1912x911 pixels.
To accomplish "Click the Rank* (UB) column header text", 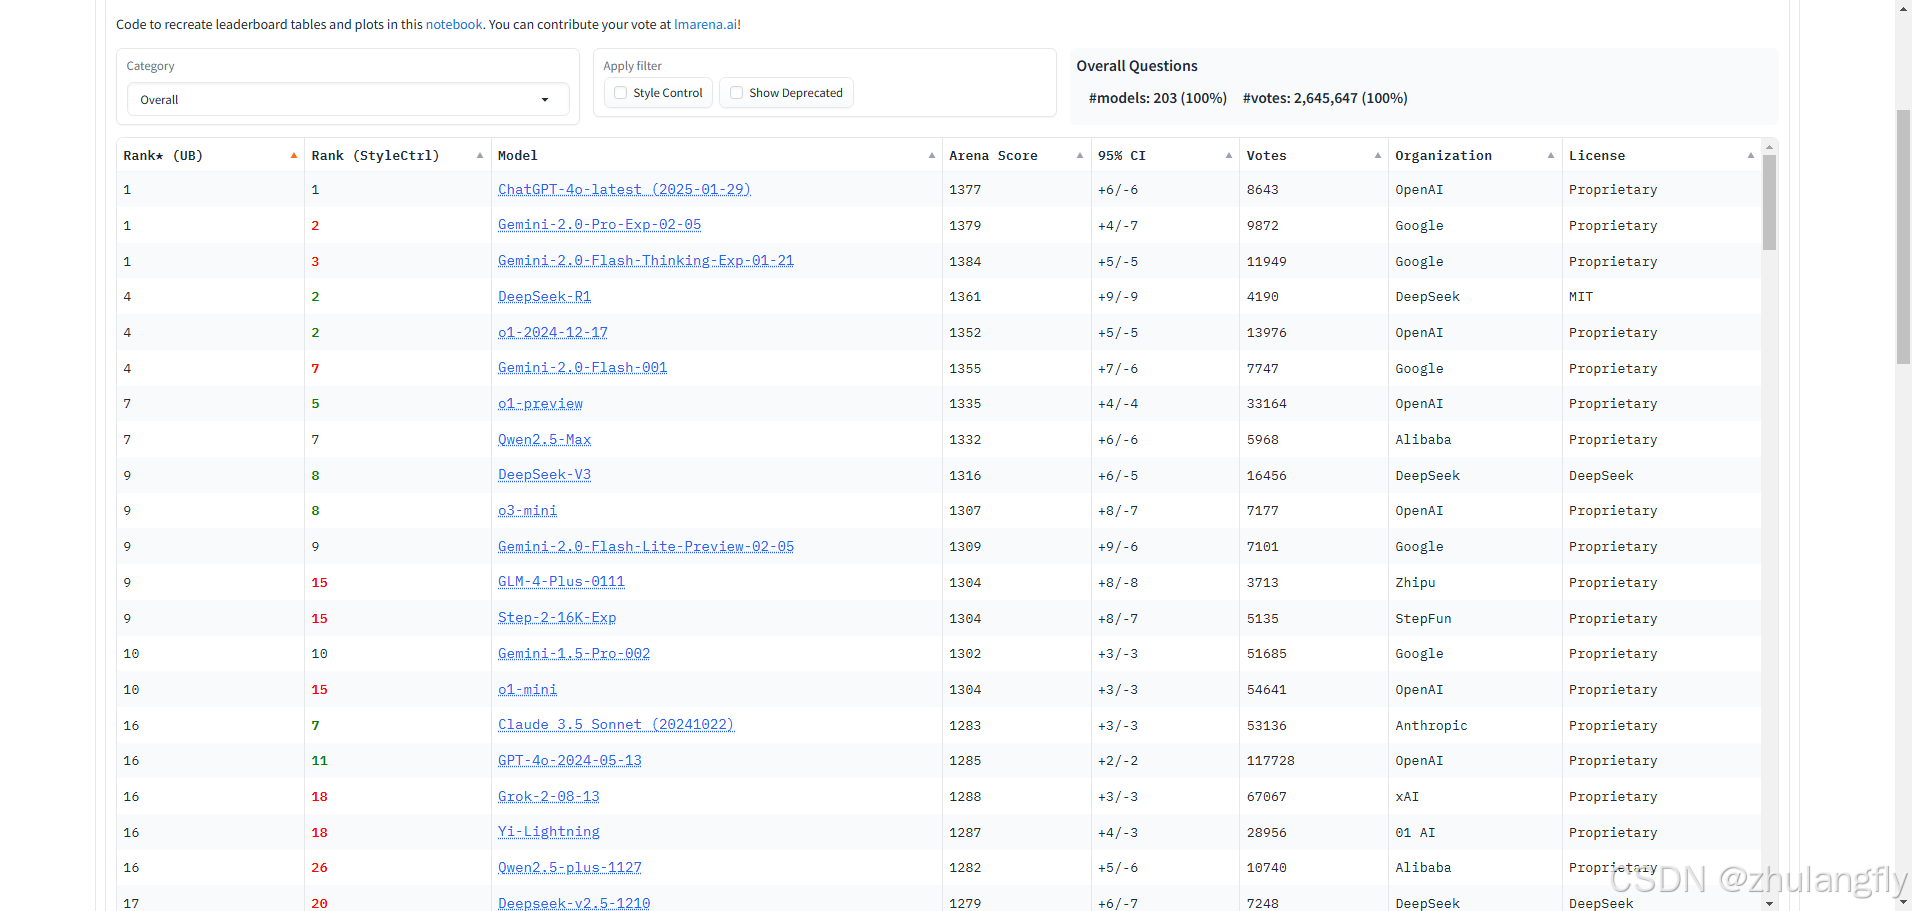I will click(163, 155).
